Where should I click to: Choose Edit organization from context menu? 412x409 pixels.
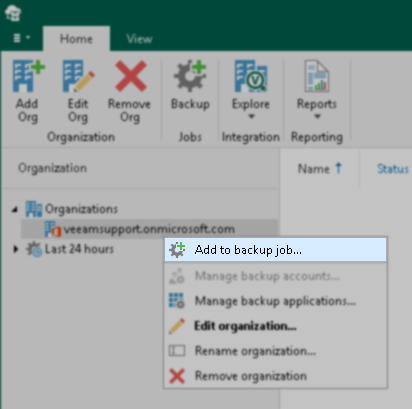pyautogui.click(x=276, y=326)
